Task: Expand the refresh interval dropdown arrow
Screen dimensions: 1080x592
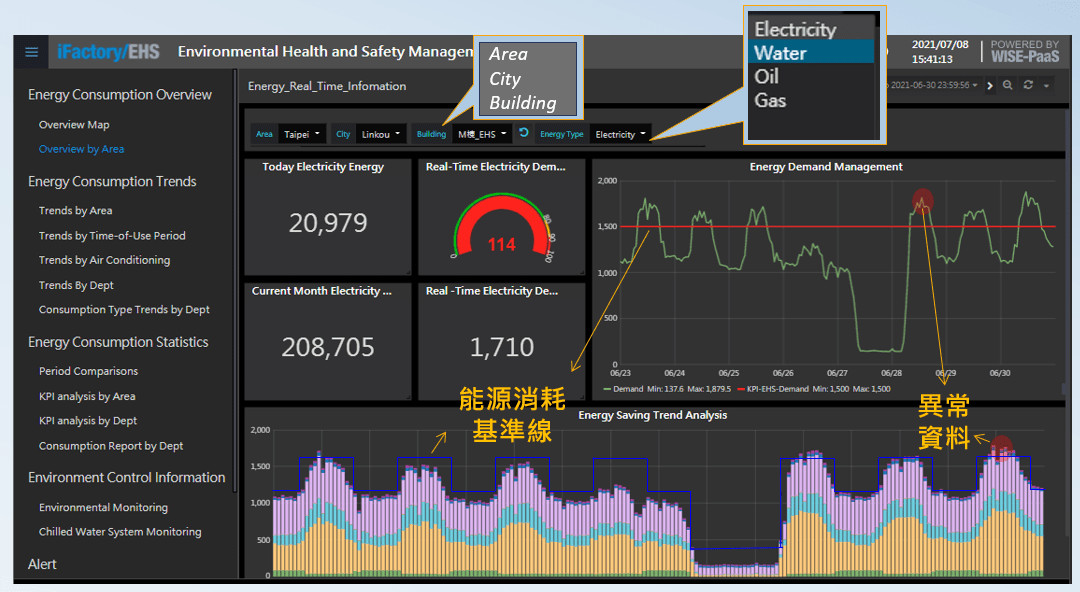Action: pyautogui.click(x=1046, y=85)
